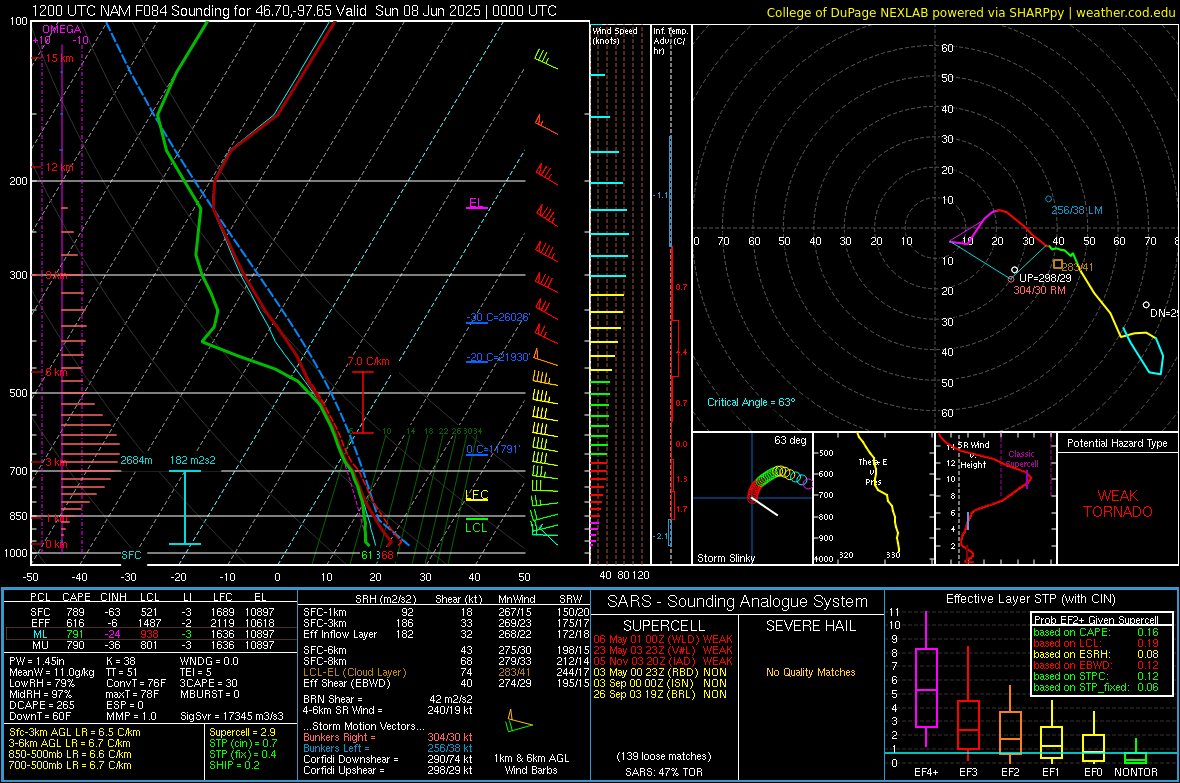Select the green LCL marker on the skew-T

click(476, 526)
